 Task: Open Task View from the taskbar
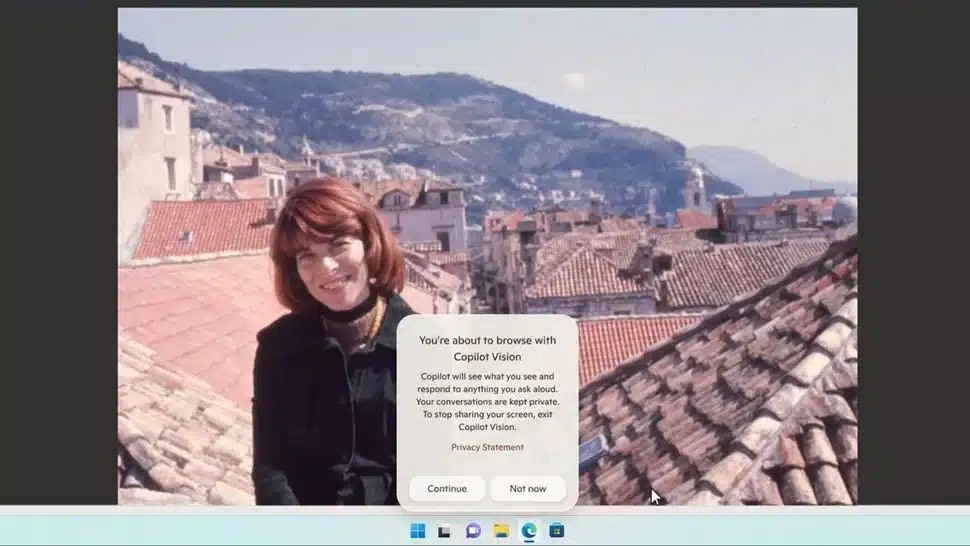tap(445, 531)
